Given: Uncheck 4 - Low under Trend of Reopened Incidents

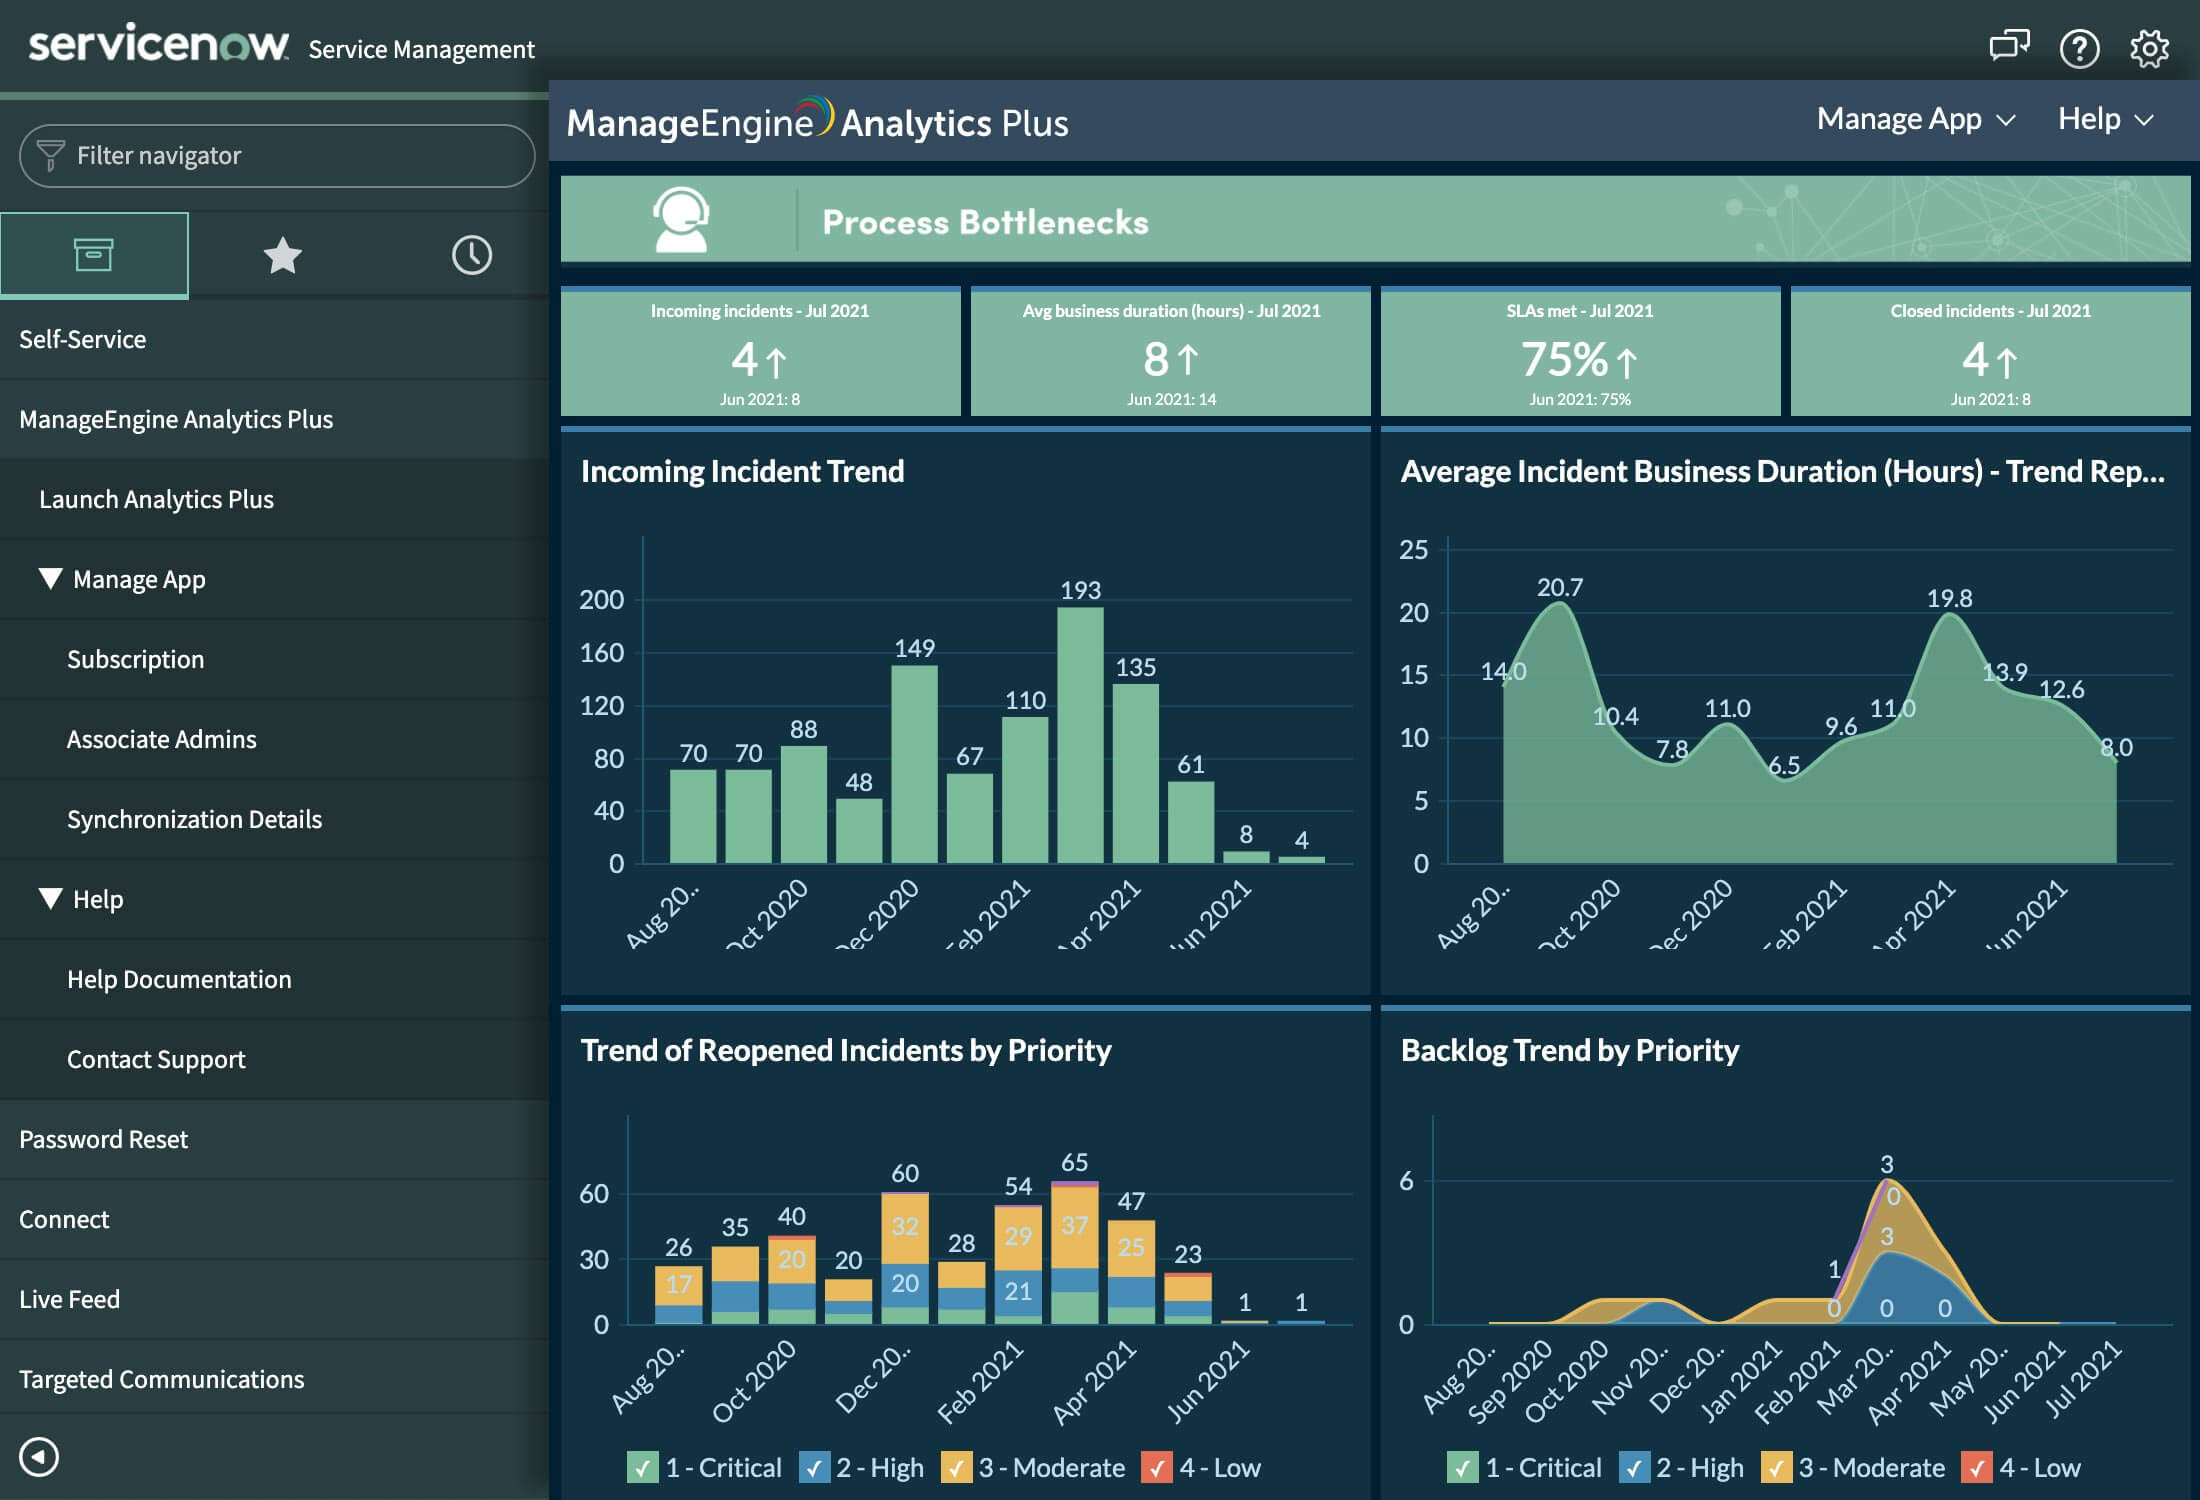Looking at the screenshot, I should pos(1158,1467).
